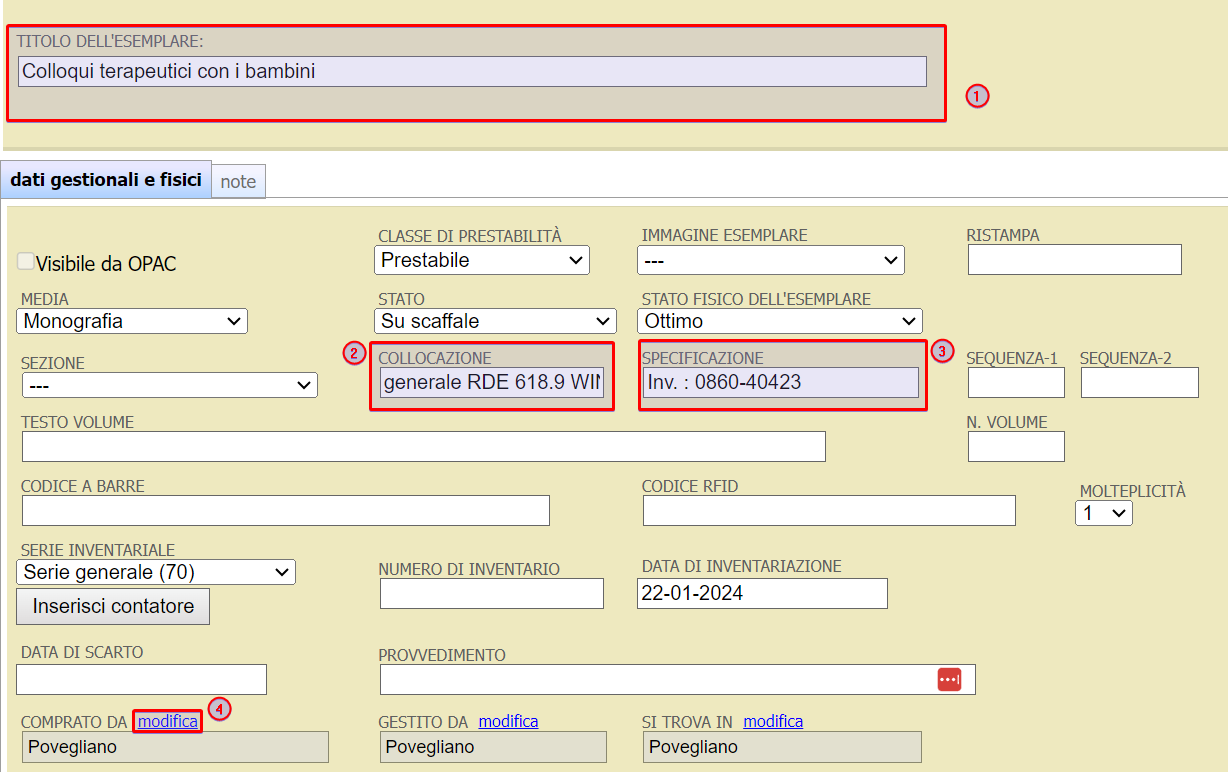Open the Classe di prestabilità dropdown
The height and width of the screenshot is (772, 1228).
(482, 260)
